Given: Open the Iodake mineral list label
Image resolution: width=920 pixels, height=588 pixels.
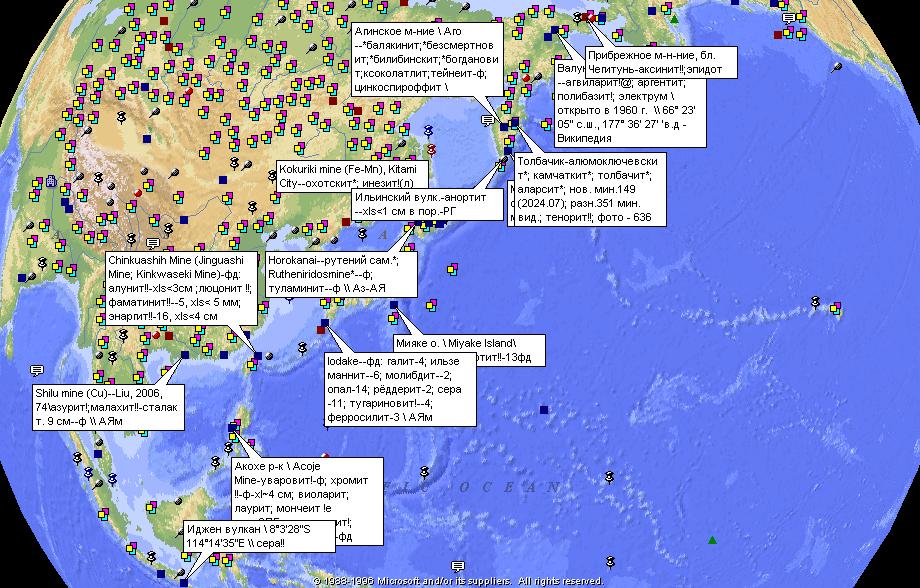Looking at the screenshot, I should coord(400,389).
